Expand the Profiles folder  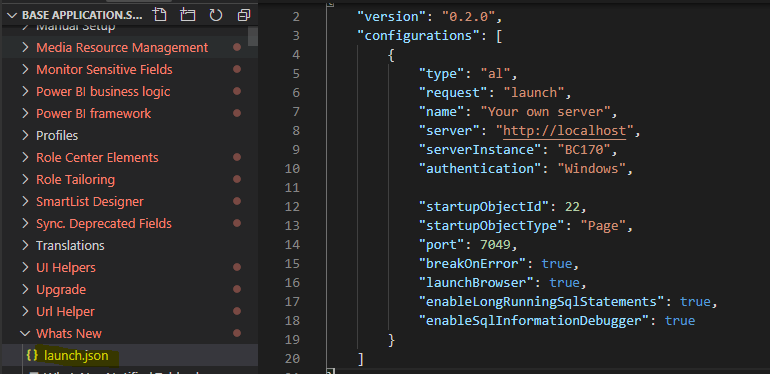click(x=25, y=135)
